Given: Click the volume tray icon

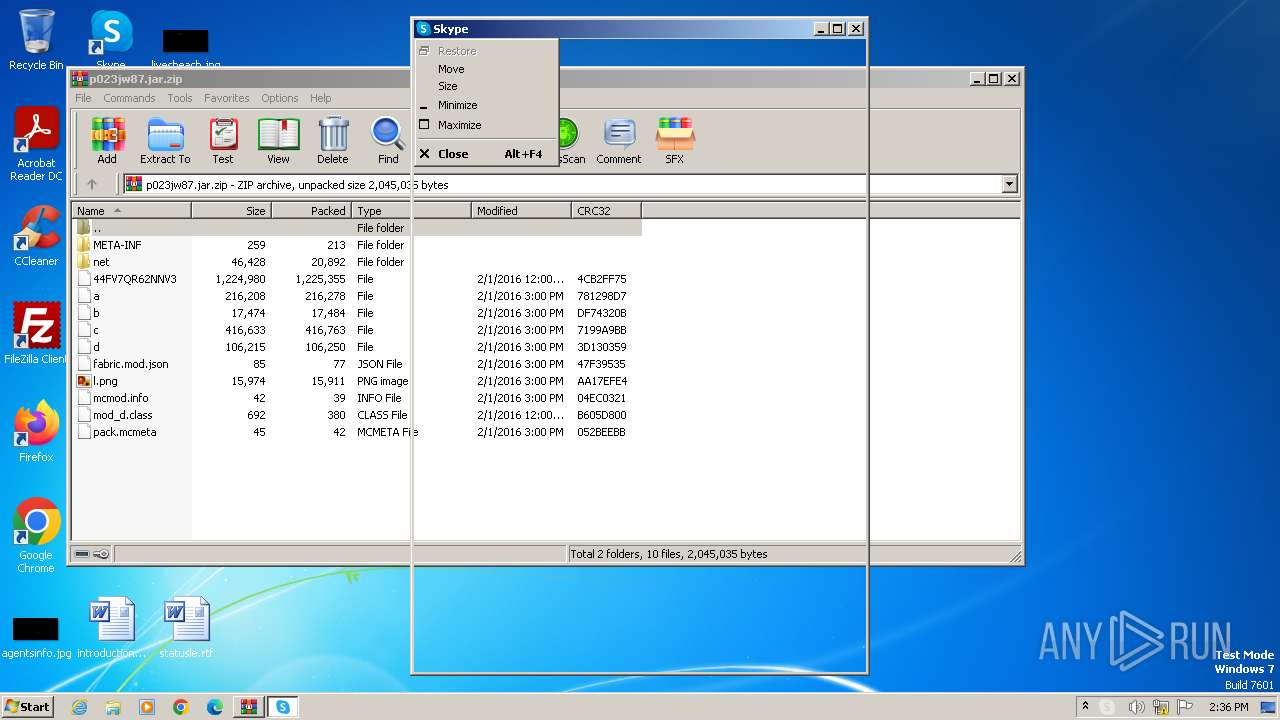Looking at the screenshot, I should coord(1137,707).
